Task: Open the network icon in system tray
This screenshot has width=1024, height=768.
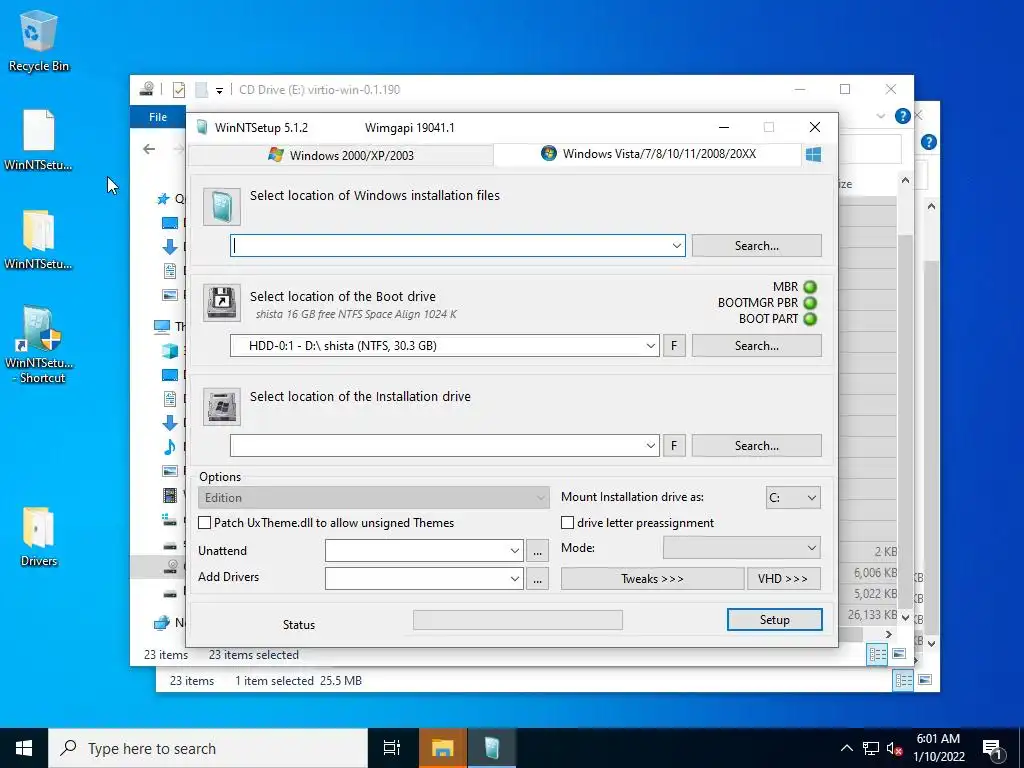Action: coord(871,748)
